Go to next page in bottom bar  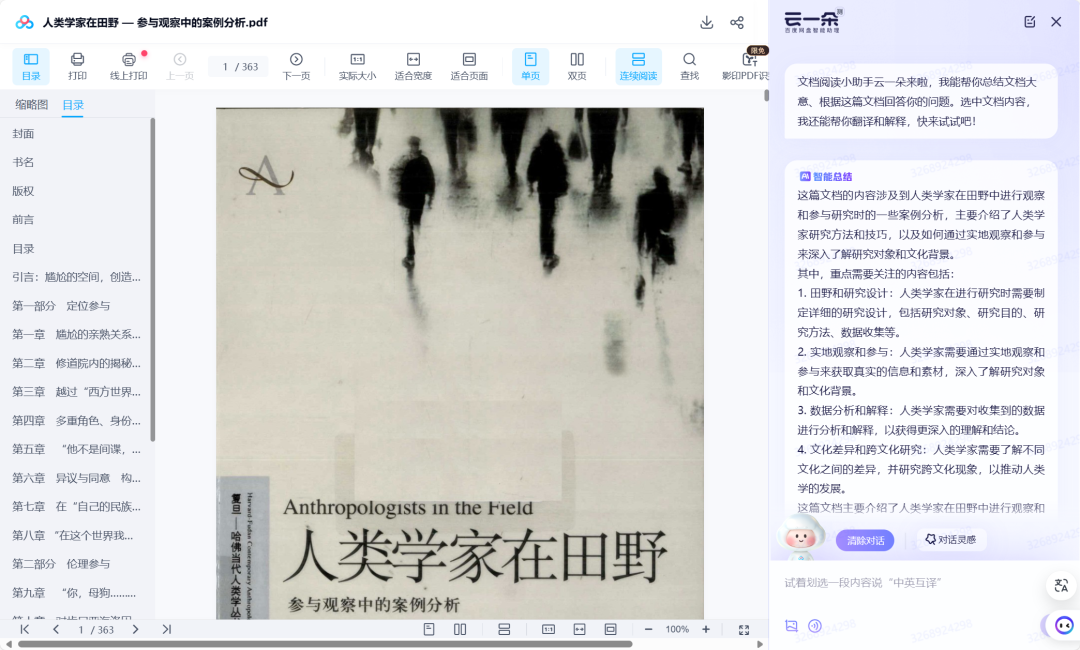click(135, 629)
